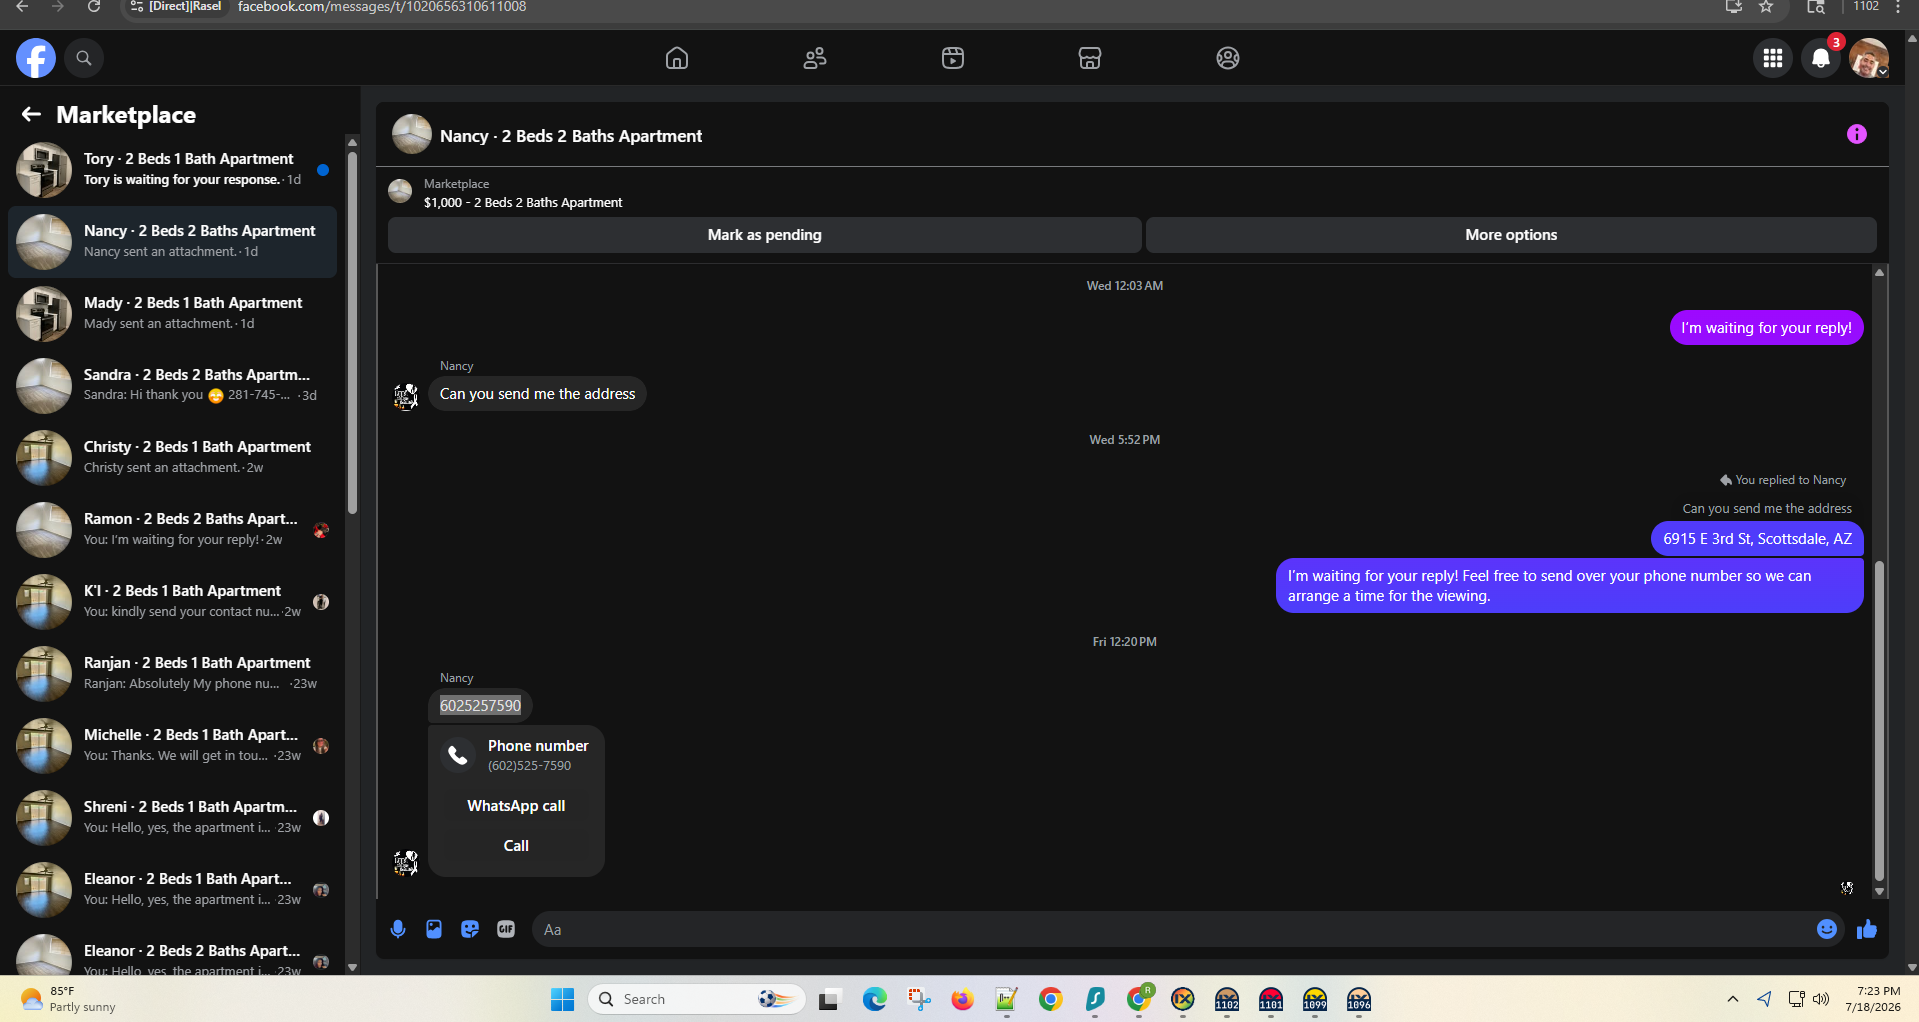The image size is (1919, 1022).
Task: Open the Facebook Home feed icon
Action: [x=677, y=58]
